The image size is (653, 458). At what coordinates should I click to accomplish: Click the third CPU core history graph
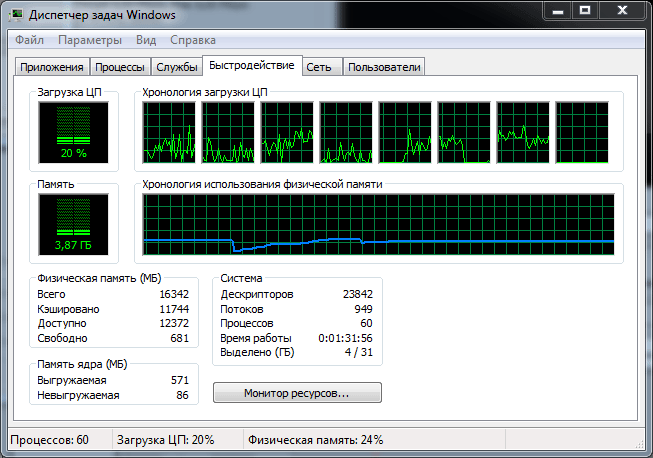(287, 132)
